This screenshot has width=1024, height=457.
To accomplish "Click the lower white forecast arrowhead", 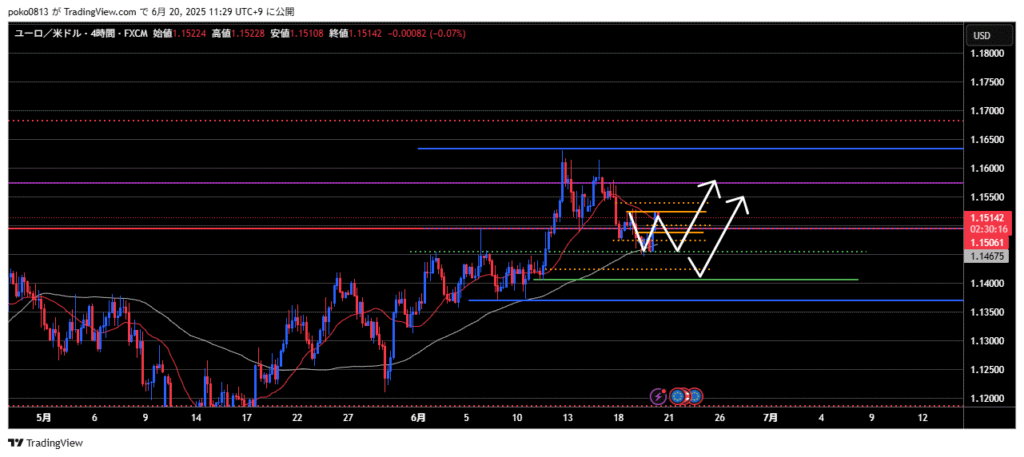I will tap(741, 200).
